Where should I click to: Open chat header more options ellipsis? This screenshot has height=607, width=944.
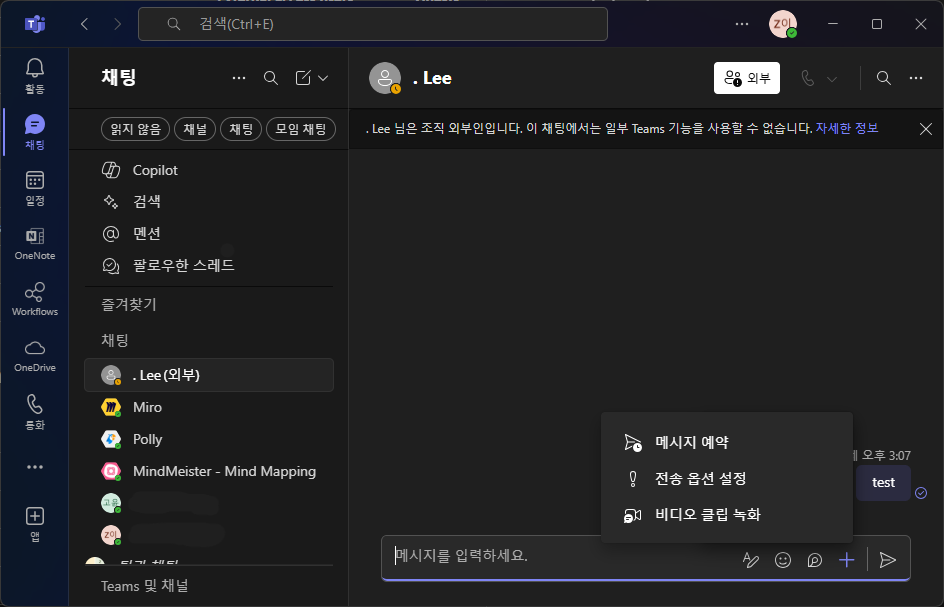click(916, 78)
